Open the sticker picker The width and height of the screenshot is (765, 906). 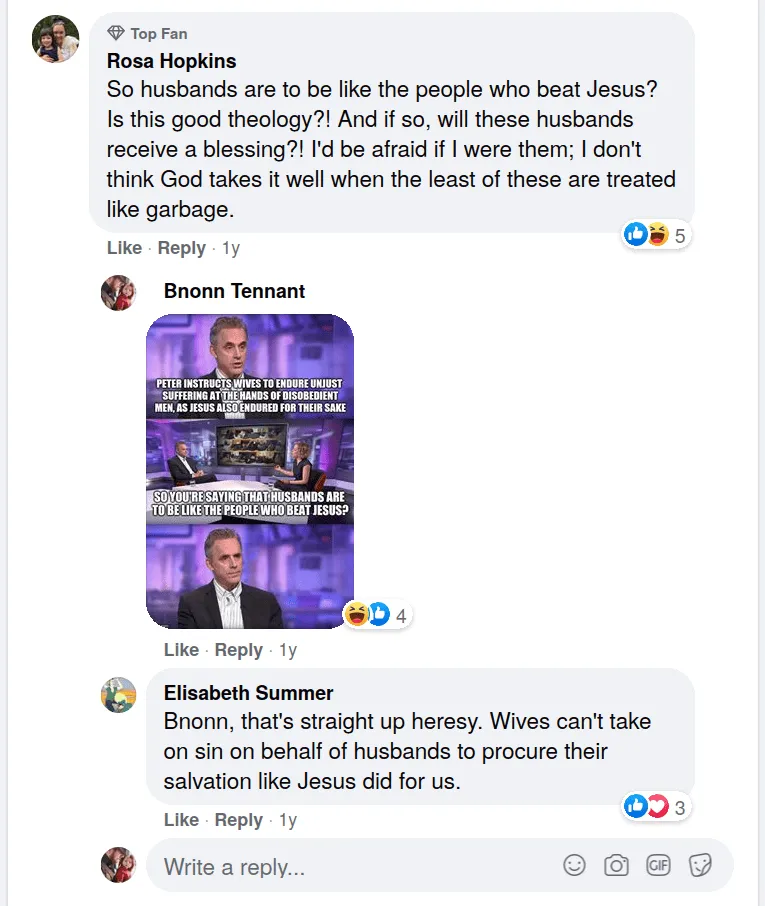(x=700, y=866)
